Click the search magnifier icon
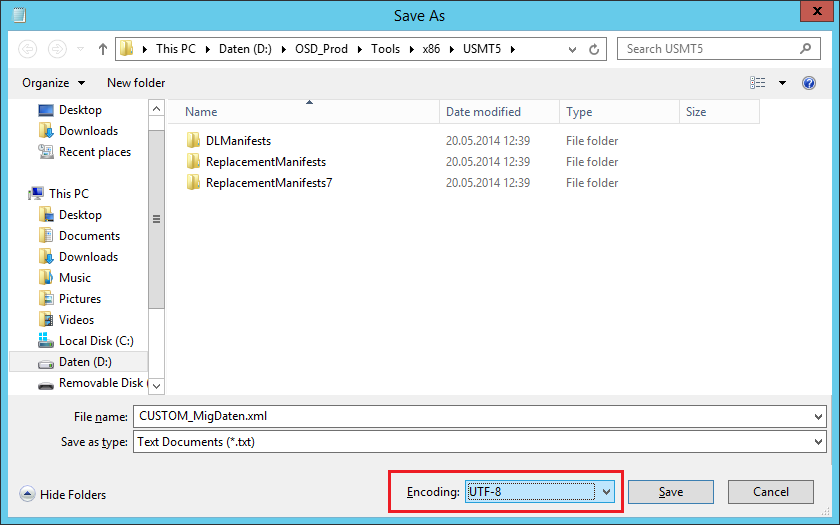This screenshot has height=525, width=840. point(805,48)
